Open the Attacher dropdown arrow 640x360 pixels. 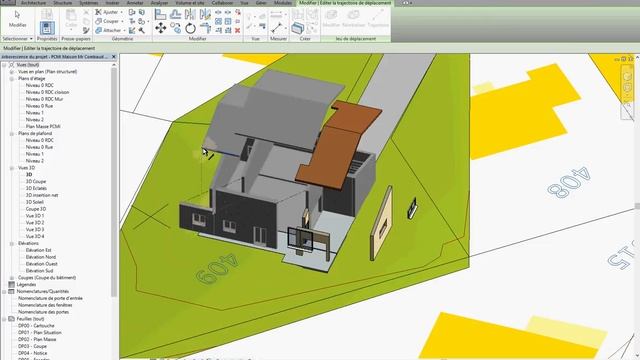click(x=124, y=31)
